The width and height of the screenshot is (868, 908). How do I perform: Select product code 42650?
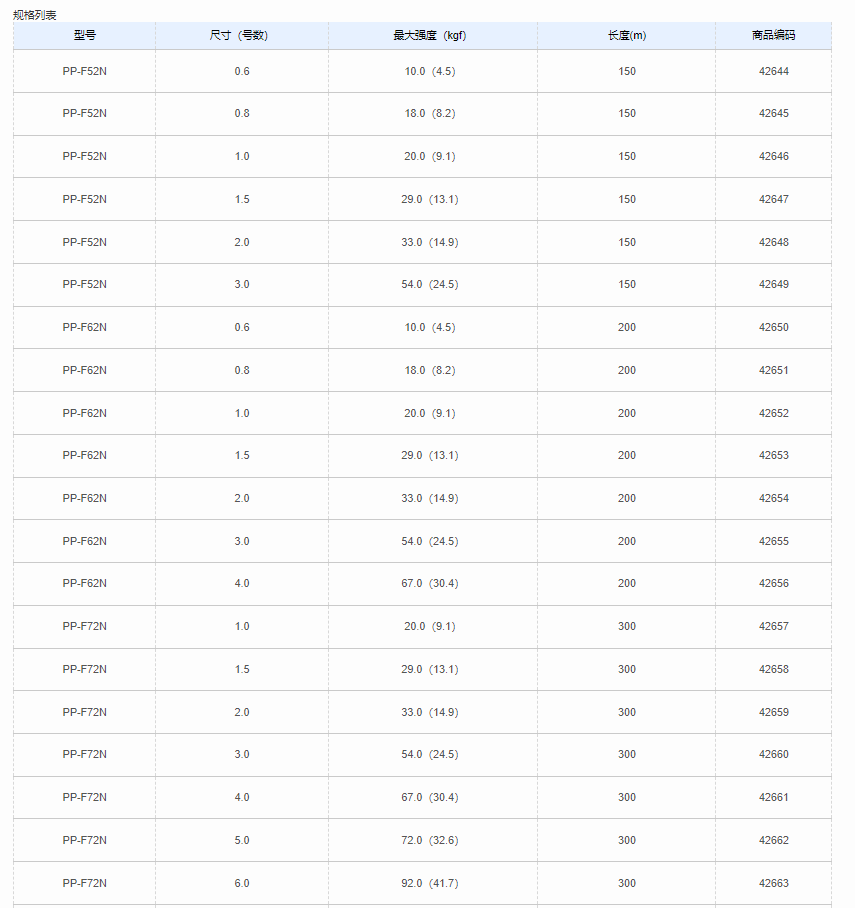[x=774, y=327]
